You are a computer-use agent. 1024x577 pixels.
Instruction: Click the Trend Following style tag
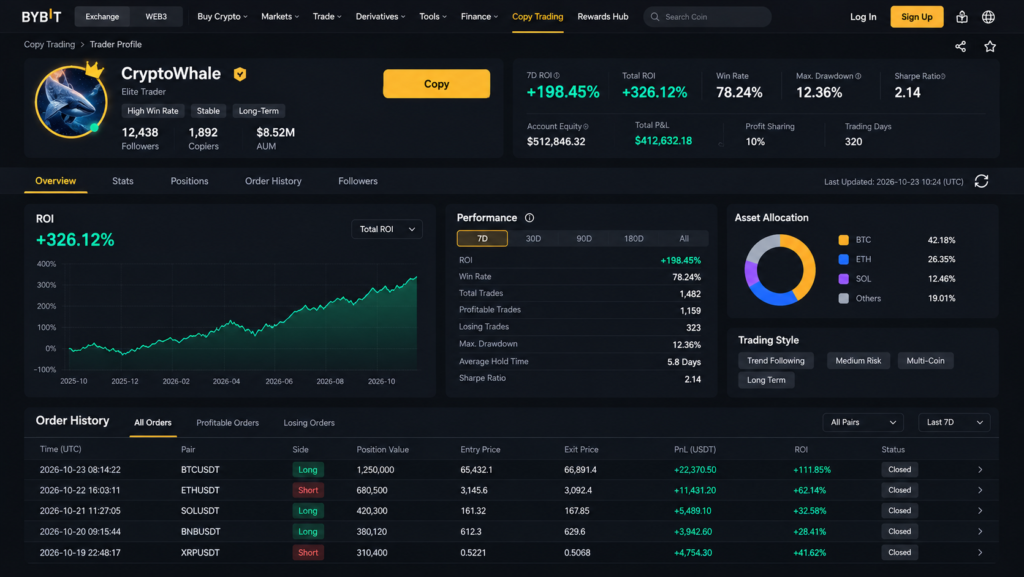(x=775, y=361)
